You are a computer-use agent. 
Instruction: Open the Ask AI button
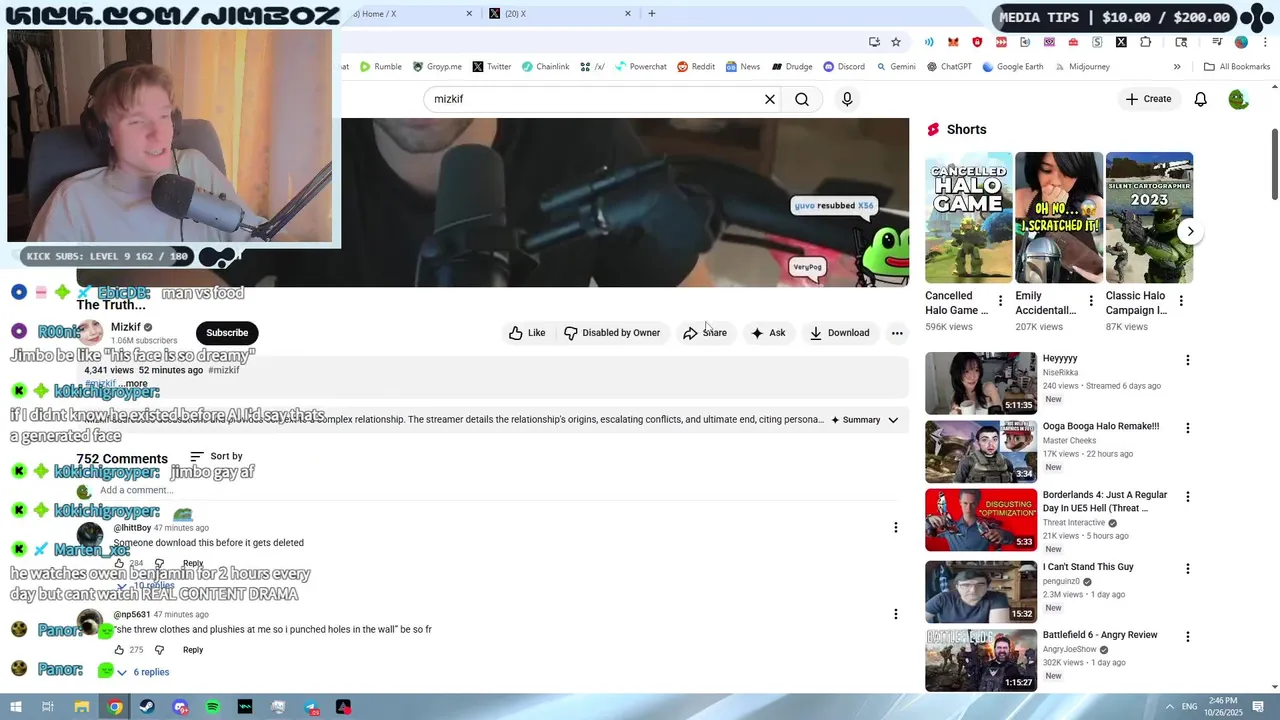(x=768, y=333)
